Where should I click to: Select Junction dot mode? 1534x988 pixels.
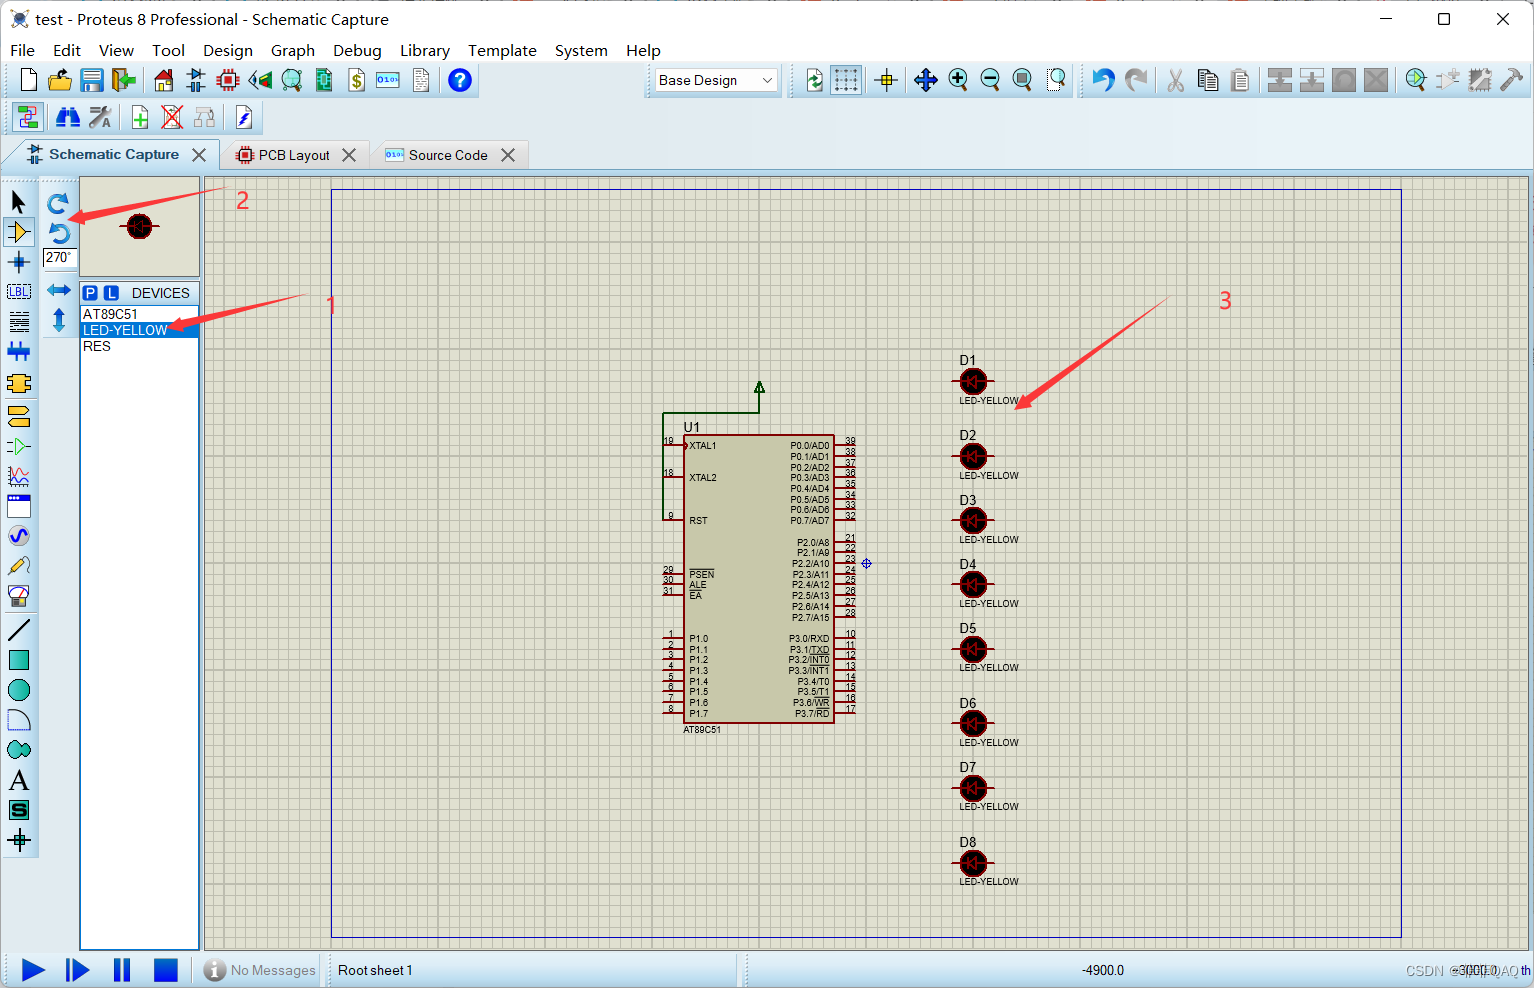pyautogui.click(x=18, y=262)
